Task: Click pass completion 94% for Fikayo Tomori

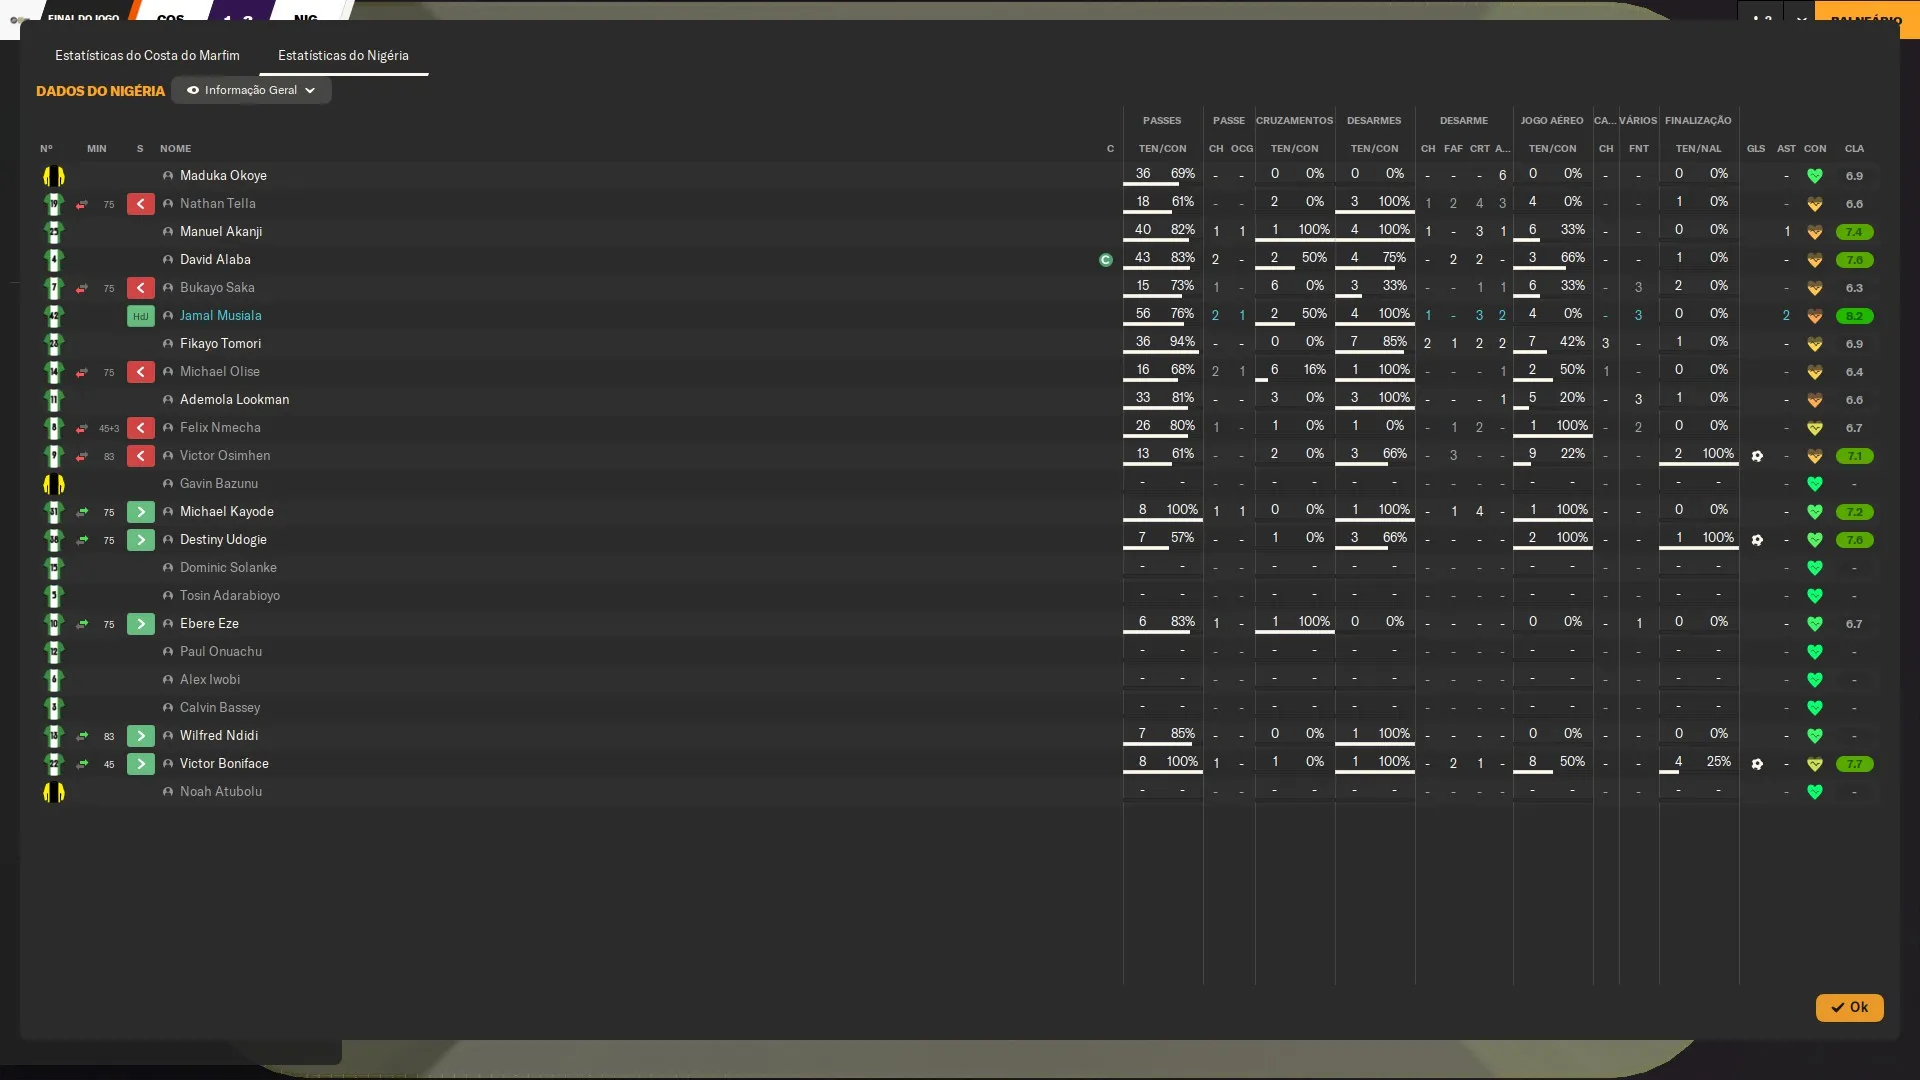Action: (x=1182, y=342)
